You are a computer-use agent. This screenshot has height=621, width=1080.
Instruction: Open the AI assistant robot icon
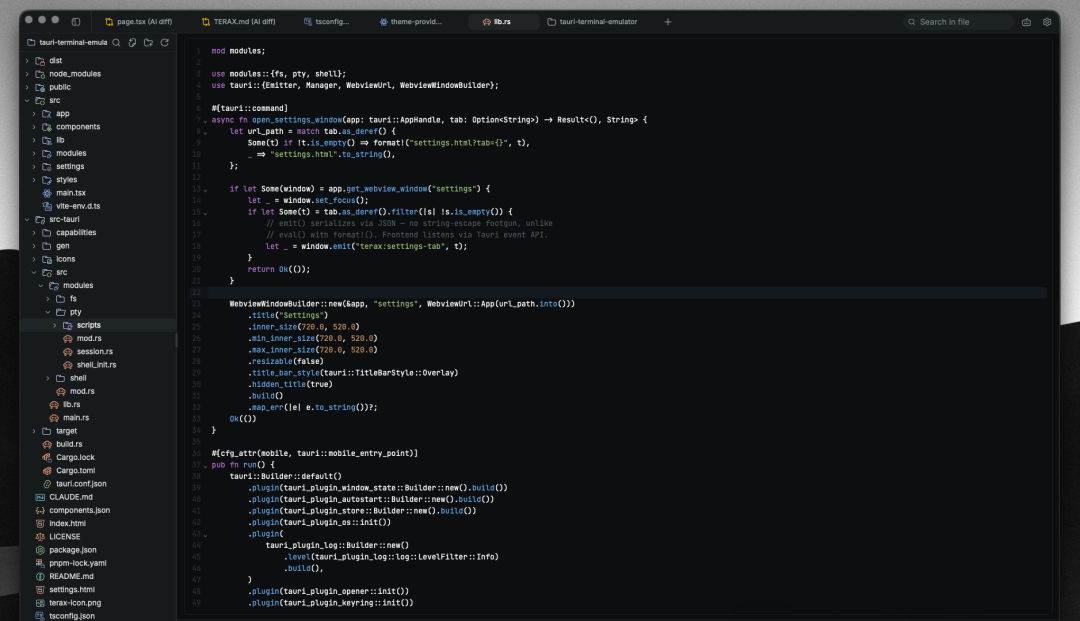(x=1026, y=22)
